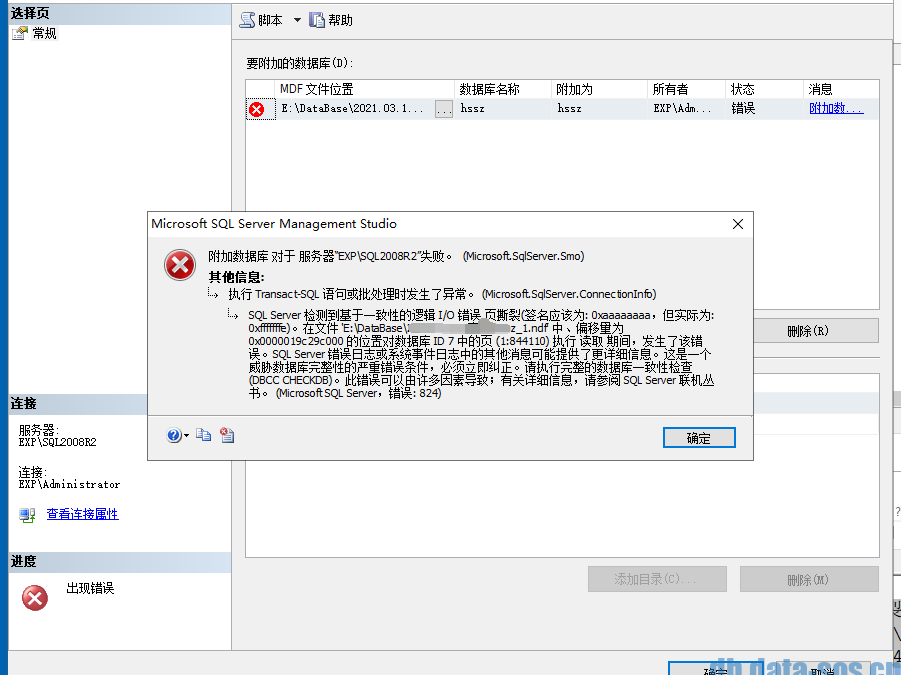Click the browse ellipsis button for MDF file
Viewport: 901px width, 675px height.
tap(444, 109)
